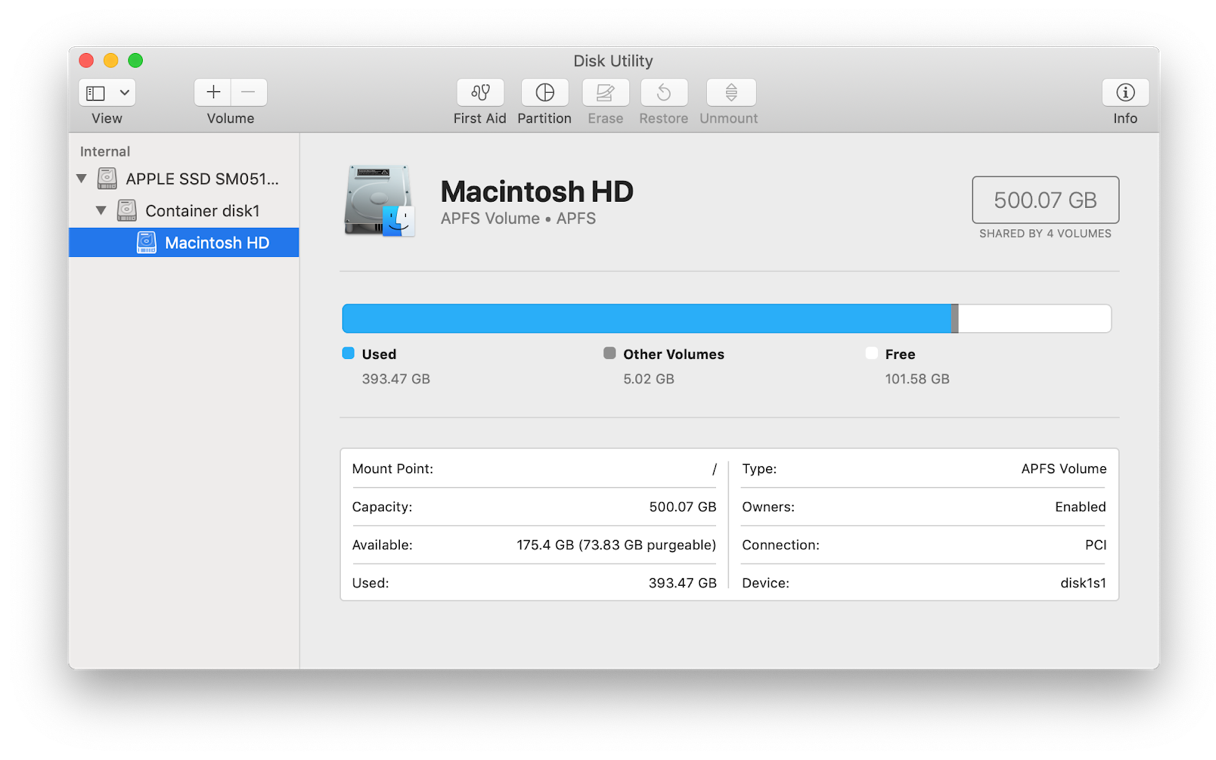
Task: Remove volume with the minus button
Action: (249, 92)
